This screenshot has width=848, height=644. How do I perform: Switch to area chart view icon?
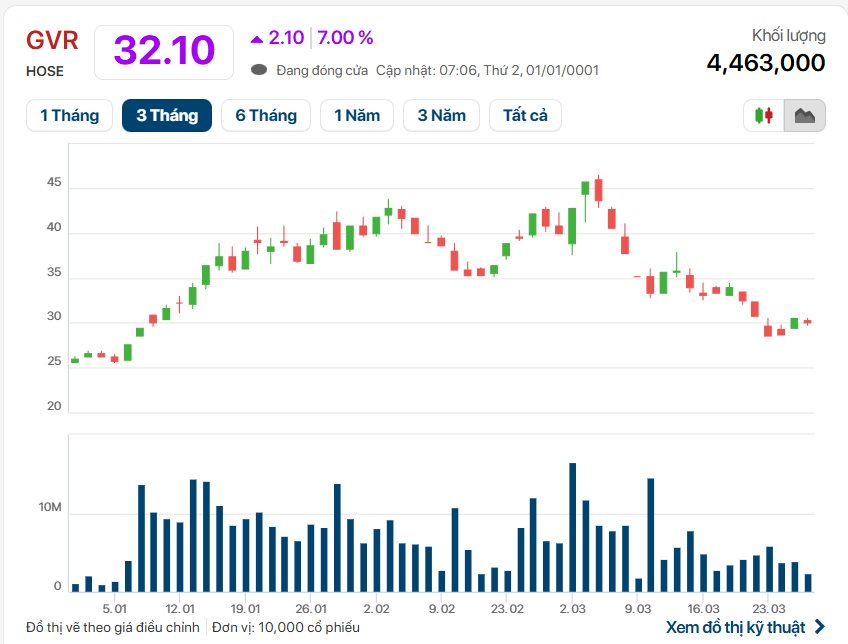[804, 116]
